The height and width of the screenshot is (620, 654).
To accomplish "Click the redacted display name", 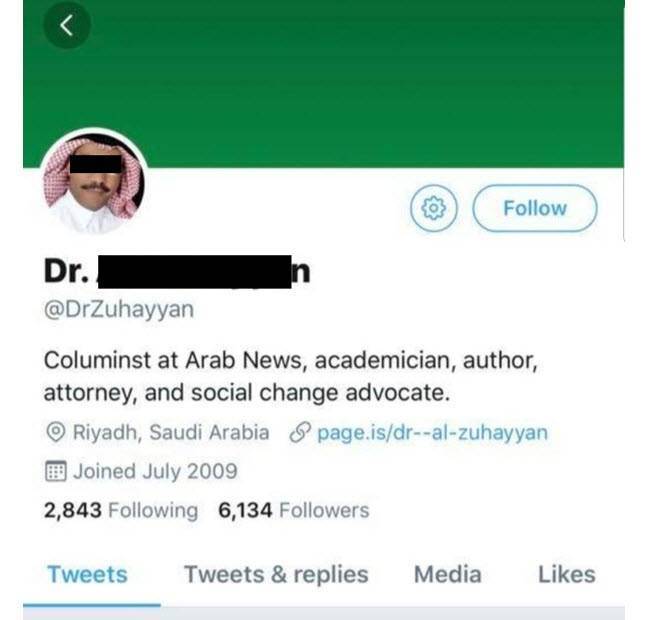I will [177, 272].
